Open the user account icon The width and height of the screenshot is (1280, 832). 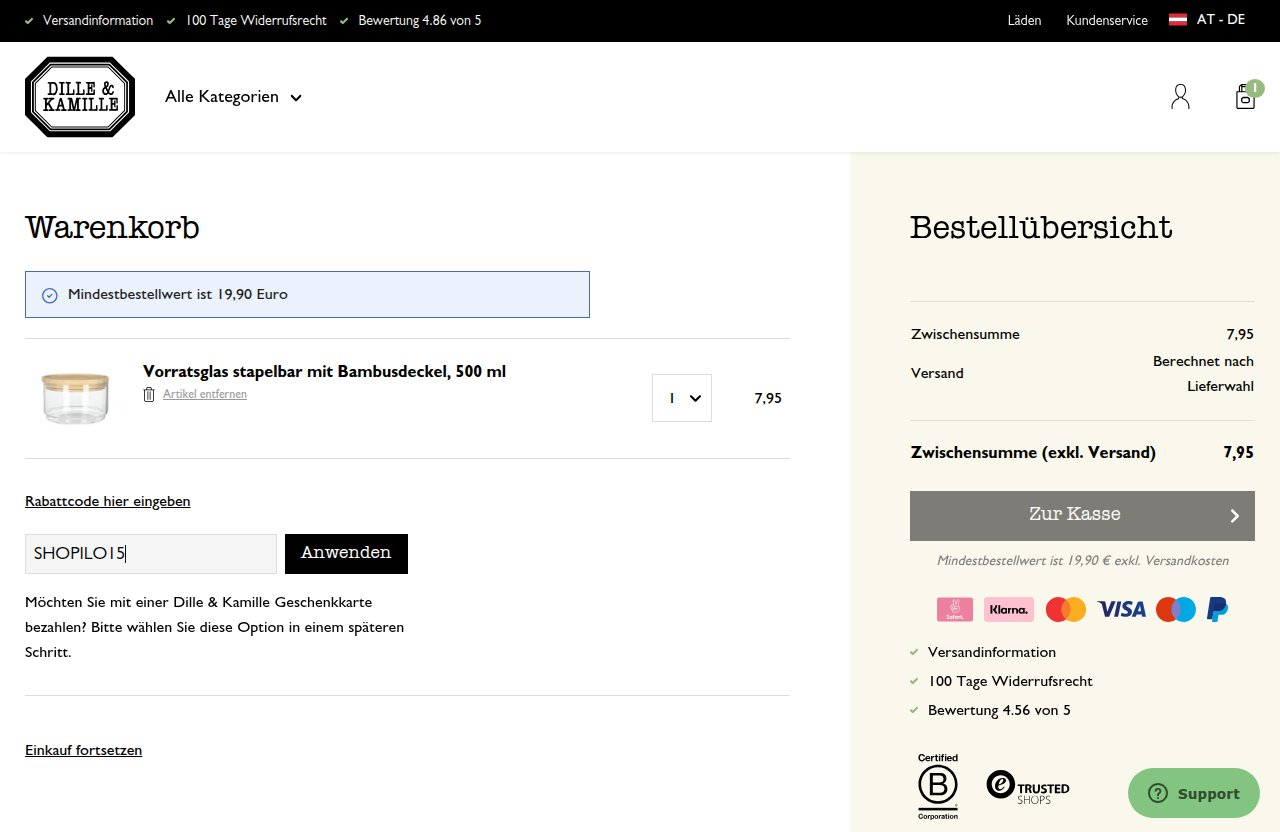[x=1180, y=97]
